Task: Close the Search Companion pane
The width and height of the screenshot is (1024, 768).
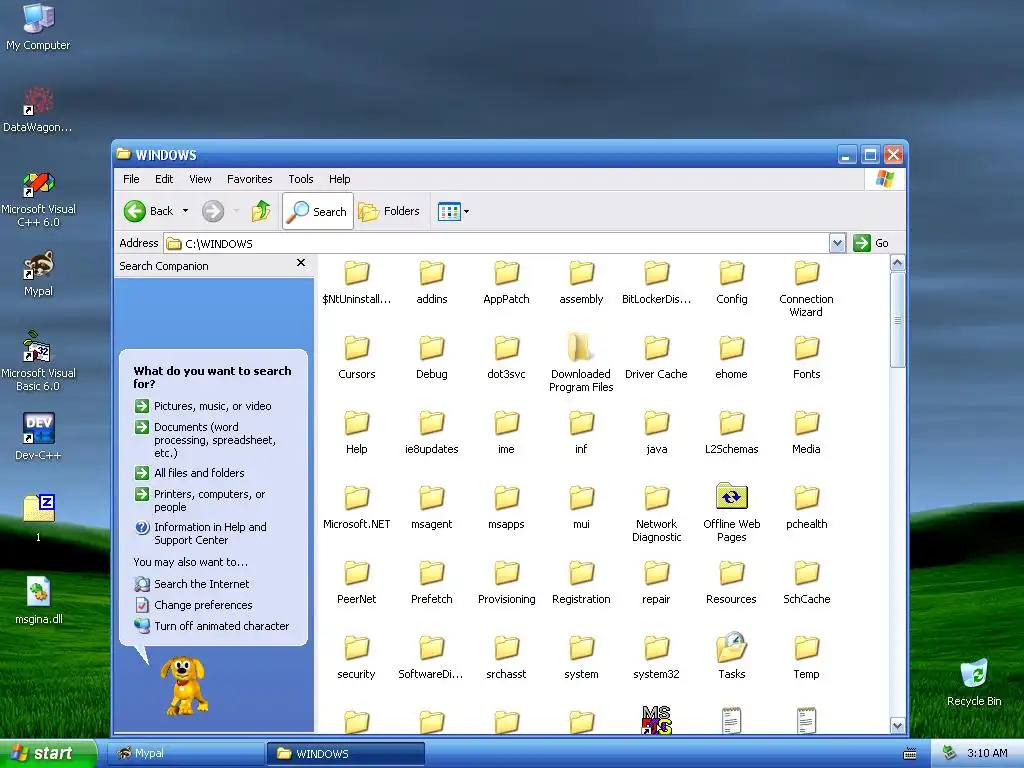Action: 301,263
